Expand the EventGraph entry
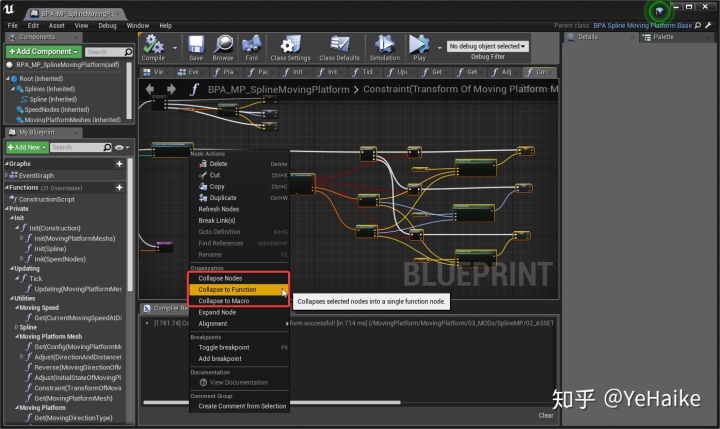 [6, 175]
